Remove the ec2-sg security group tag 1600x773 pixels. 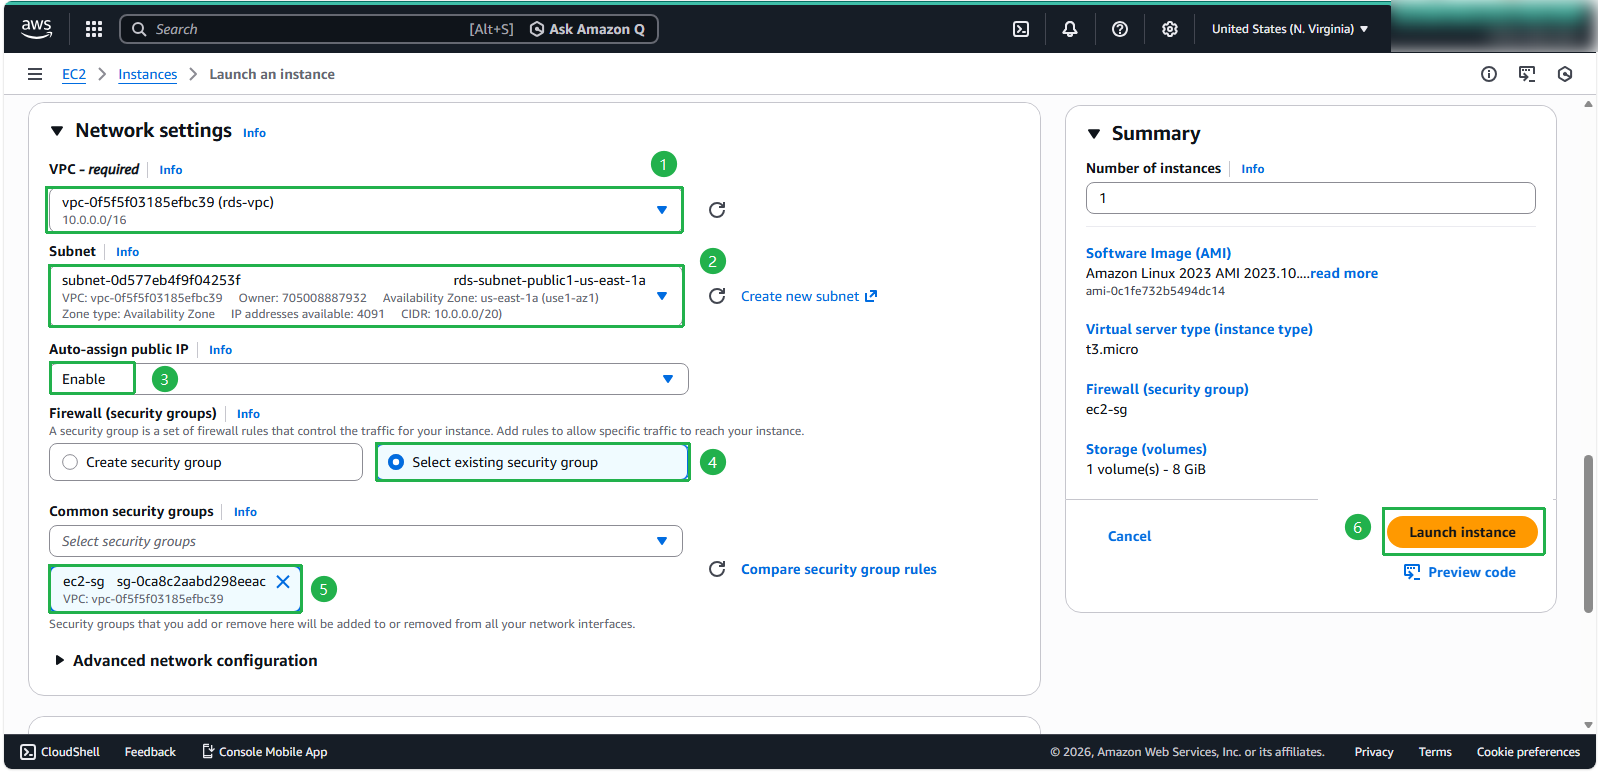click(x=283, y=581)
